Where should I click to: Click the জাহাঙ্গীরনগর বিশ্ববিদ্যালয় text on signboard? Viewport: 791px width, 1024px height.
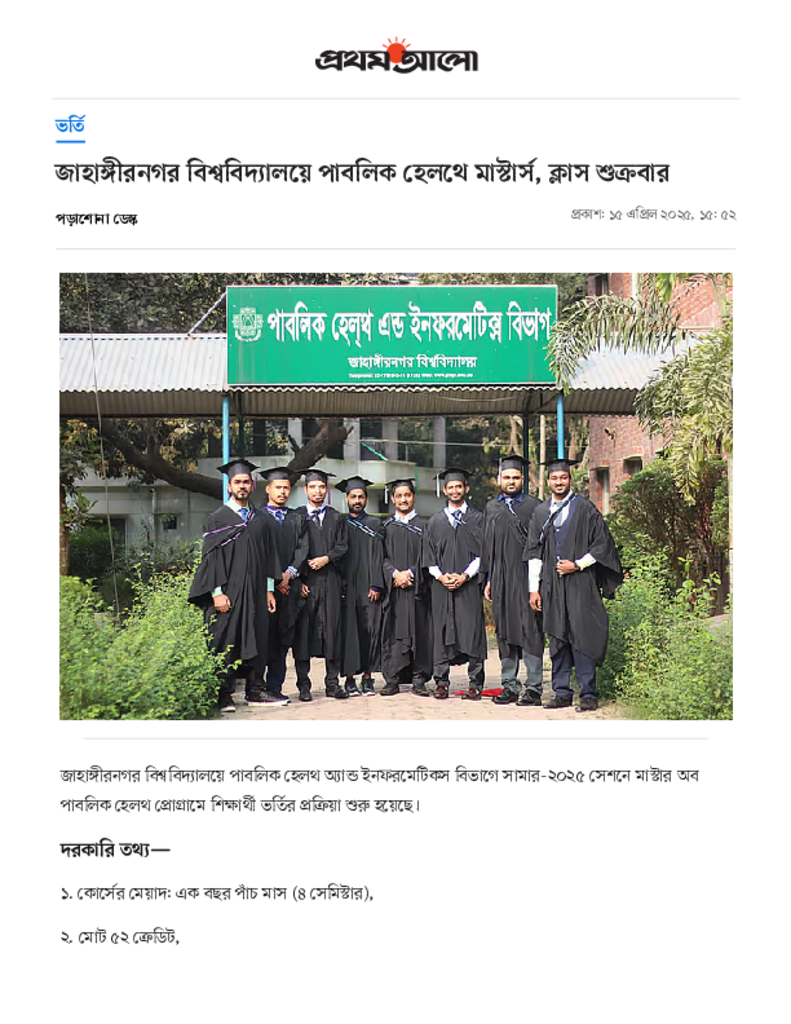[412, 361]
